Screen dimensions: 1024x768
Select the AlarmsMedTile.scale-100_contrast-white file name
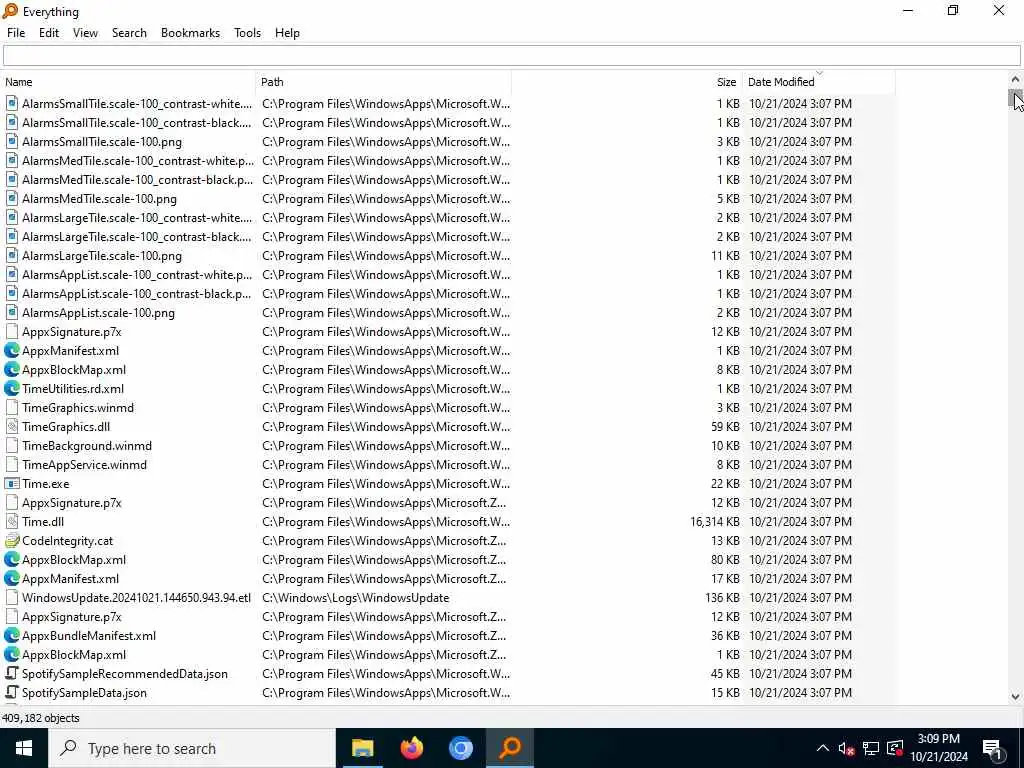pos(137,161)
